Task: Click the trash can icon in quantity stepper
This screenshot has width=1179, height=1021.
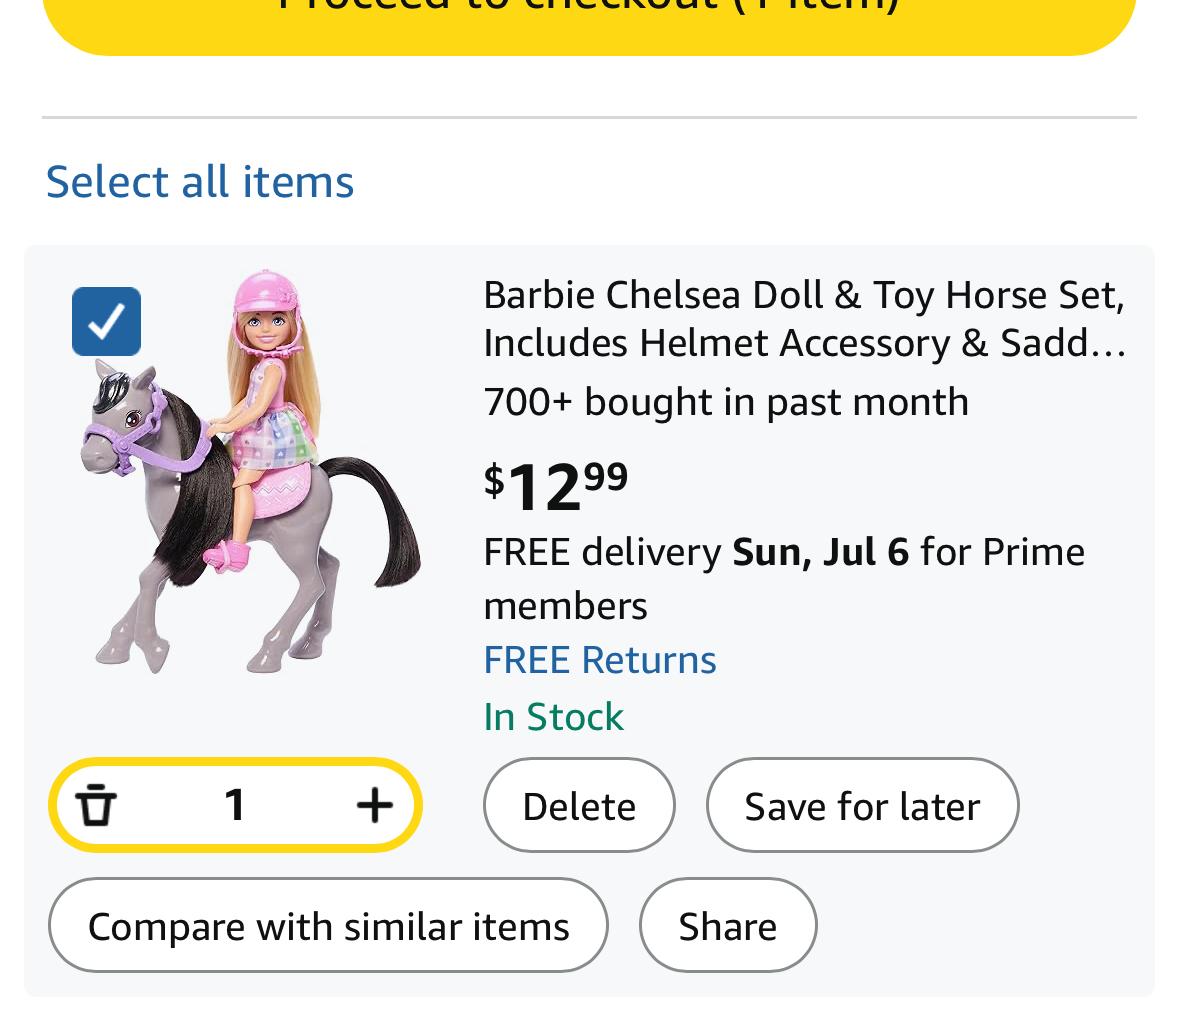Action: tap(96, 805)
